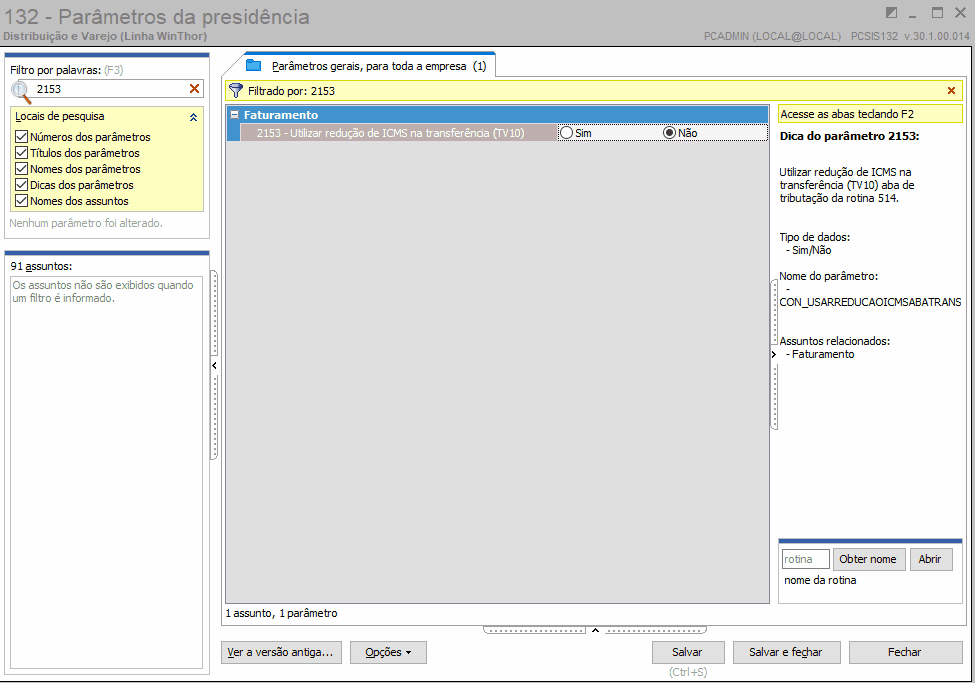Uncheck Nomes dos assuntos

tap(22, 201)
